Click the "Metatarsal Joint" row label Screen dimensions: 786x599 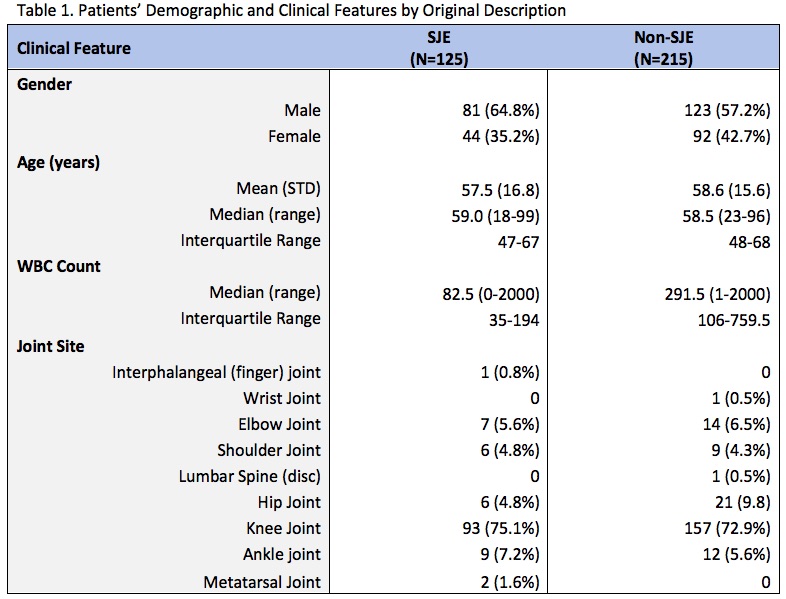pos(263,581)
